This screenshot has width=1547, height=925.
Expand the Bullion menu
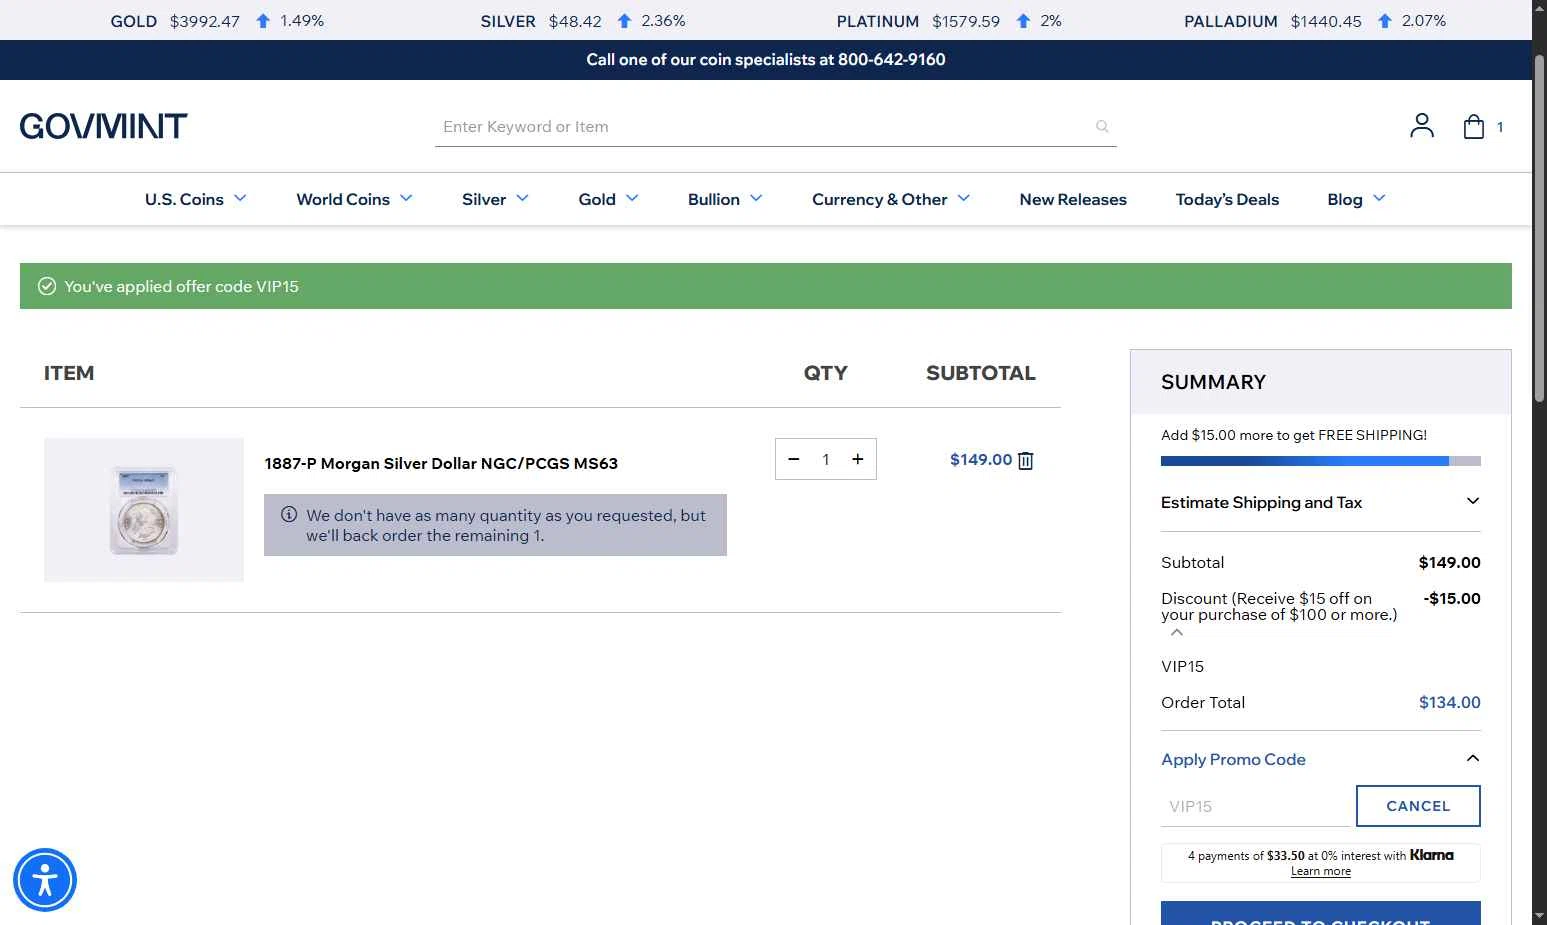(x=725, y=199)
